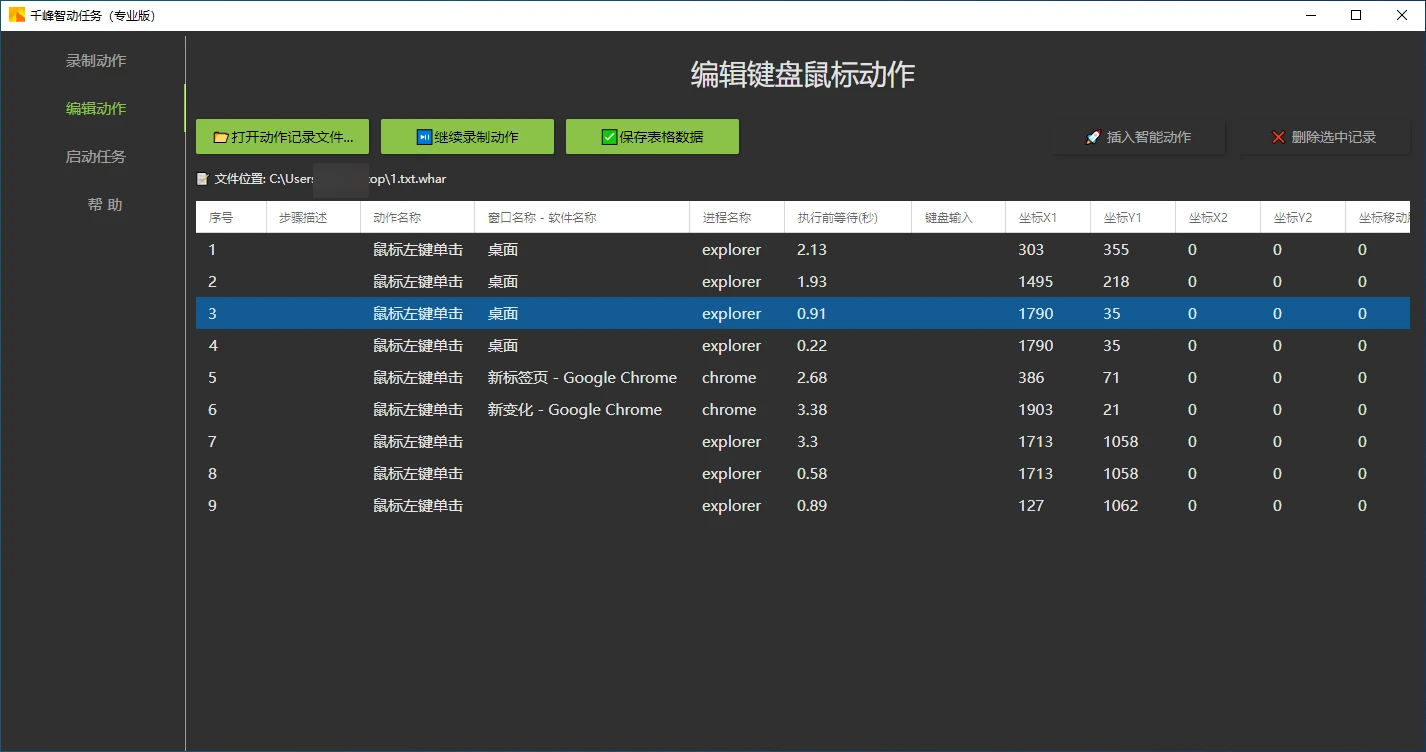Click the rocket icon for insert smart action
Image resolution: width=1426 pixels, height=752 pixels.
coord(1093,137)
